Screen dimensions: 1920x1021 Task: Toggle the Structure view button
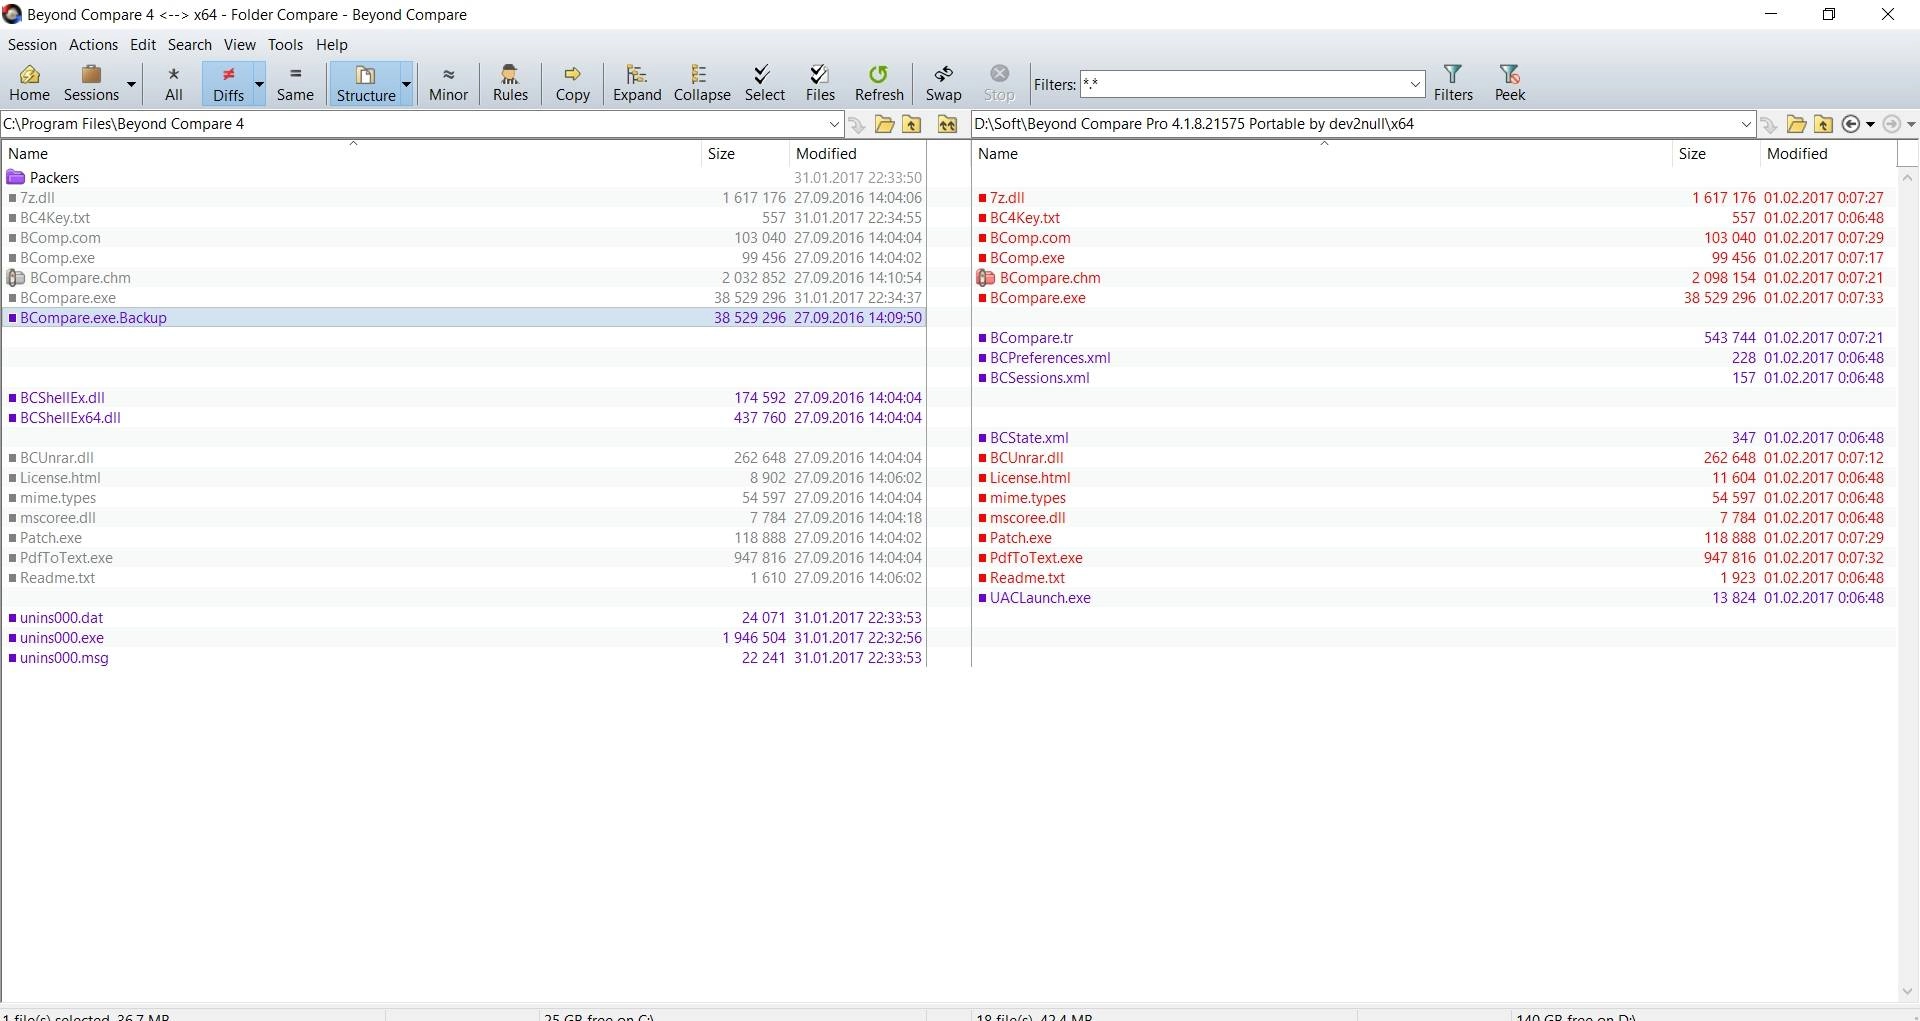(x=365, y=83)
